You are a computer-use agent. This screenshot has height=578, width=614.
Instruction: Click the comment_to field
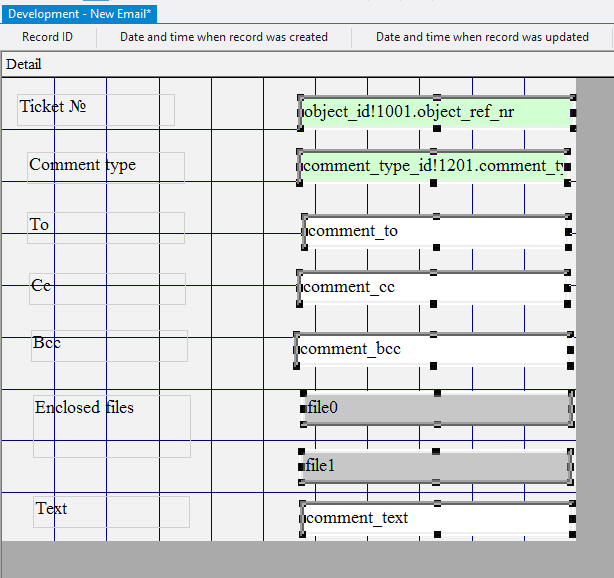[x=435, y=231]
